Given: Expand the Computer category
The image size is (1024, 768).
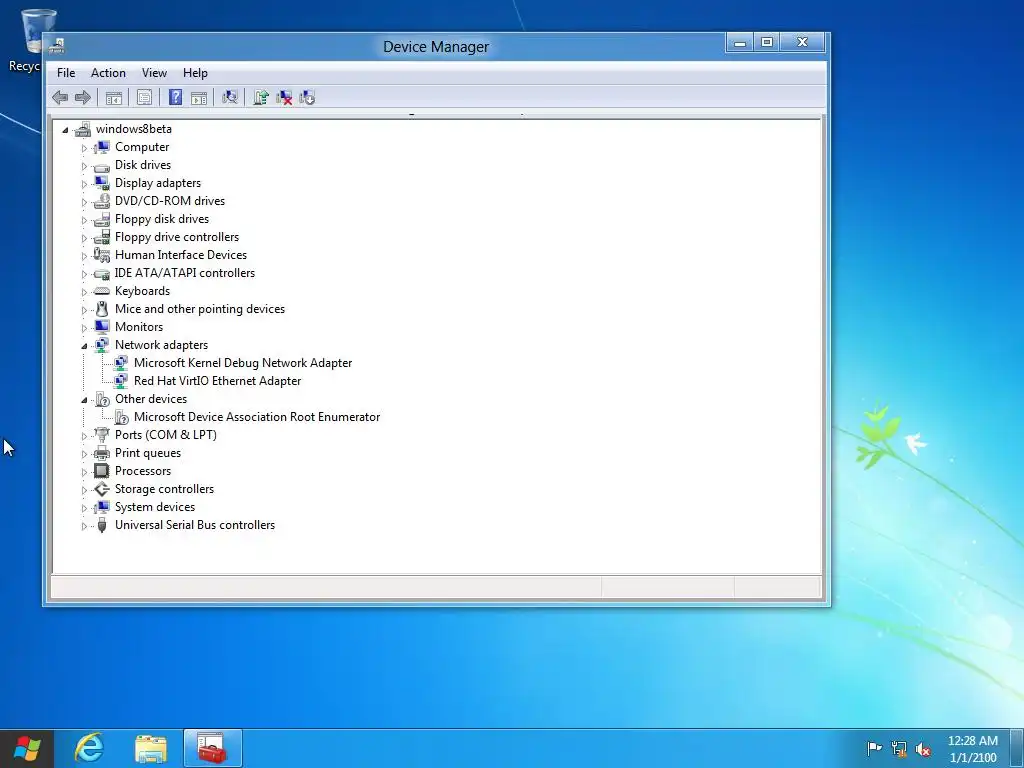Looking at the screenshot, I should (84, 148).
